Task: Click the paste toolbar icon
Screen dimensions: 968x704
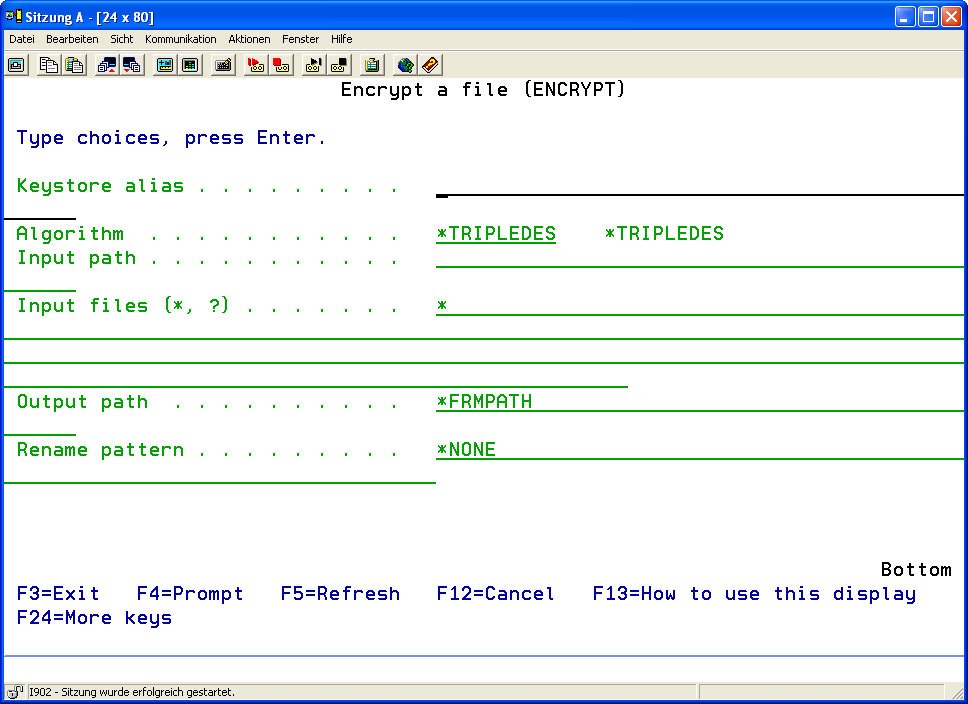Action: 74,65
